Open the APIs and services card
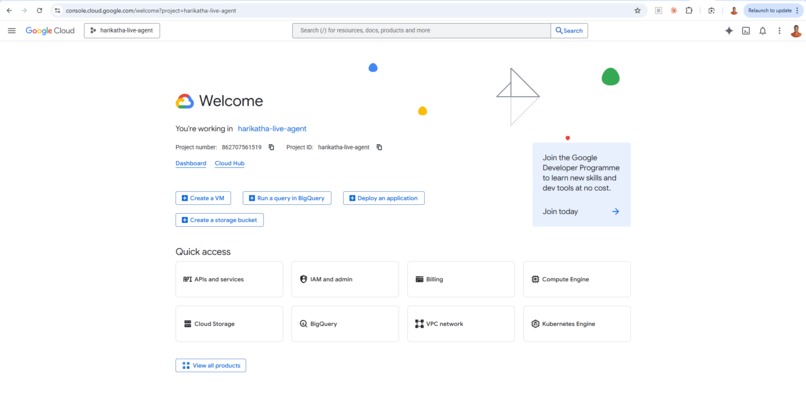This screenshot has width=806, height=410. 229,279
